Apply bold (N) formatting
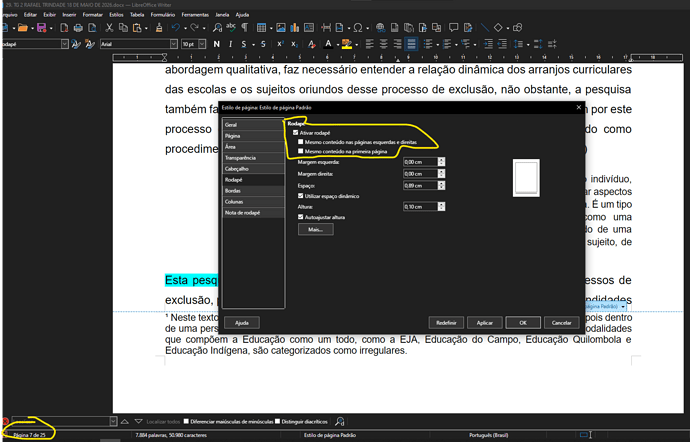 coord(217,44)
